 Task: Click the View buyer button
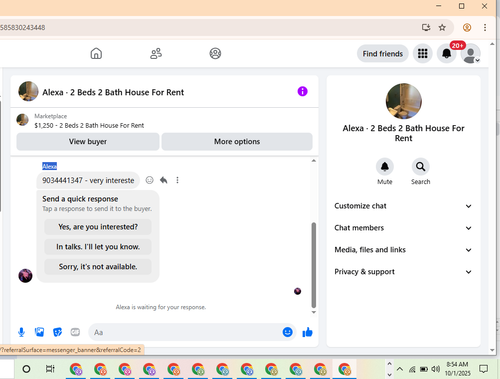point(88,142)
